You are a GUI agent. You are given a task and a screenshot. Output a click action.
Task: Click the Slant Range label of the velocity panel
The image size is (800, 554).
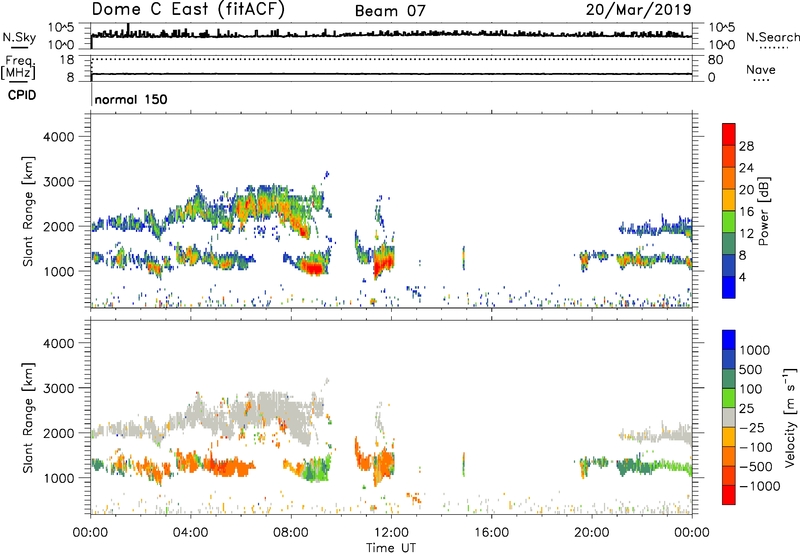click(28, 417)
